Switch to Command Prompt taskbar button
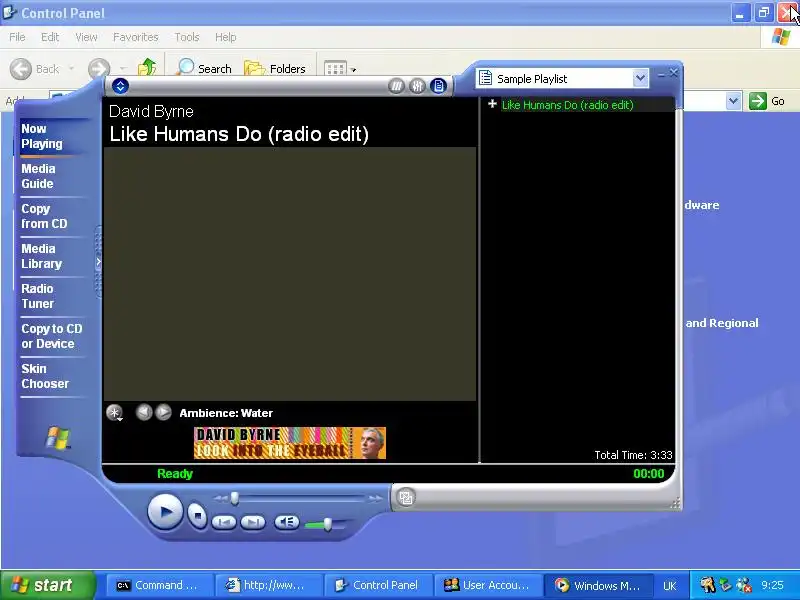800x600 pixels. click(x=159, y=585)
